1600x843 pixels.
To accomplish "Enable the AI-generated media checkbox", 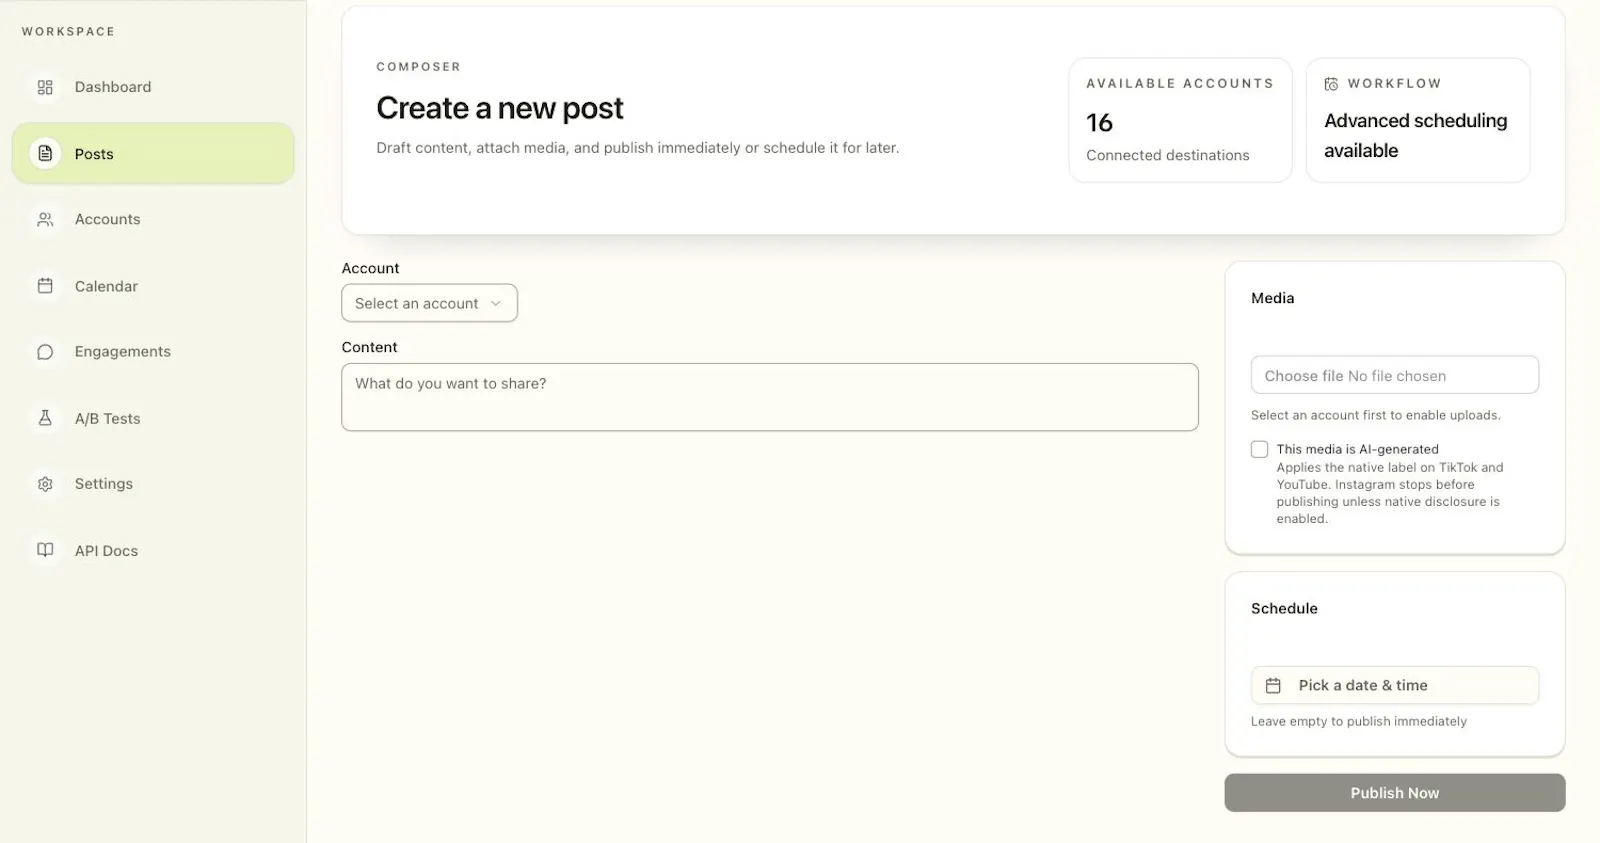I will [x=1260, y=450].
